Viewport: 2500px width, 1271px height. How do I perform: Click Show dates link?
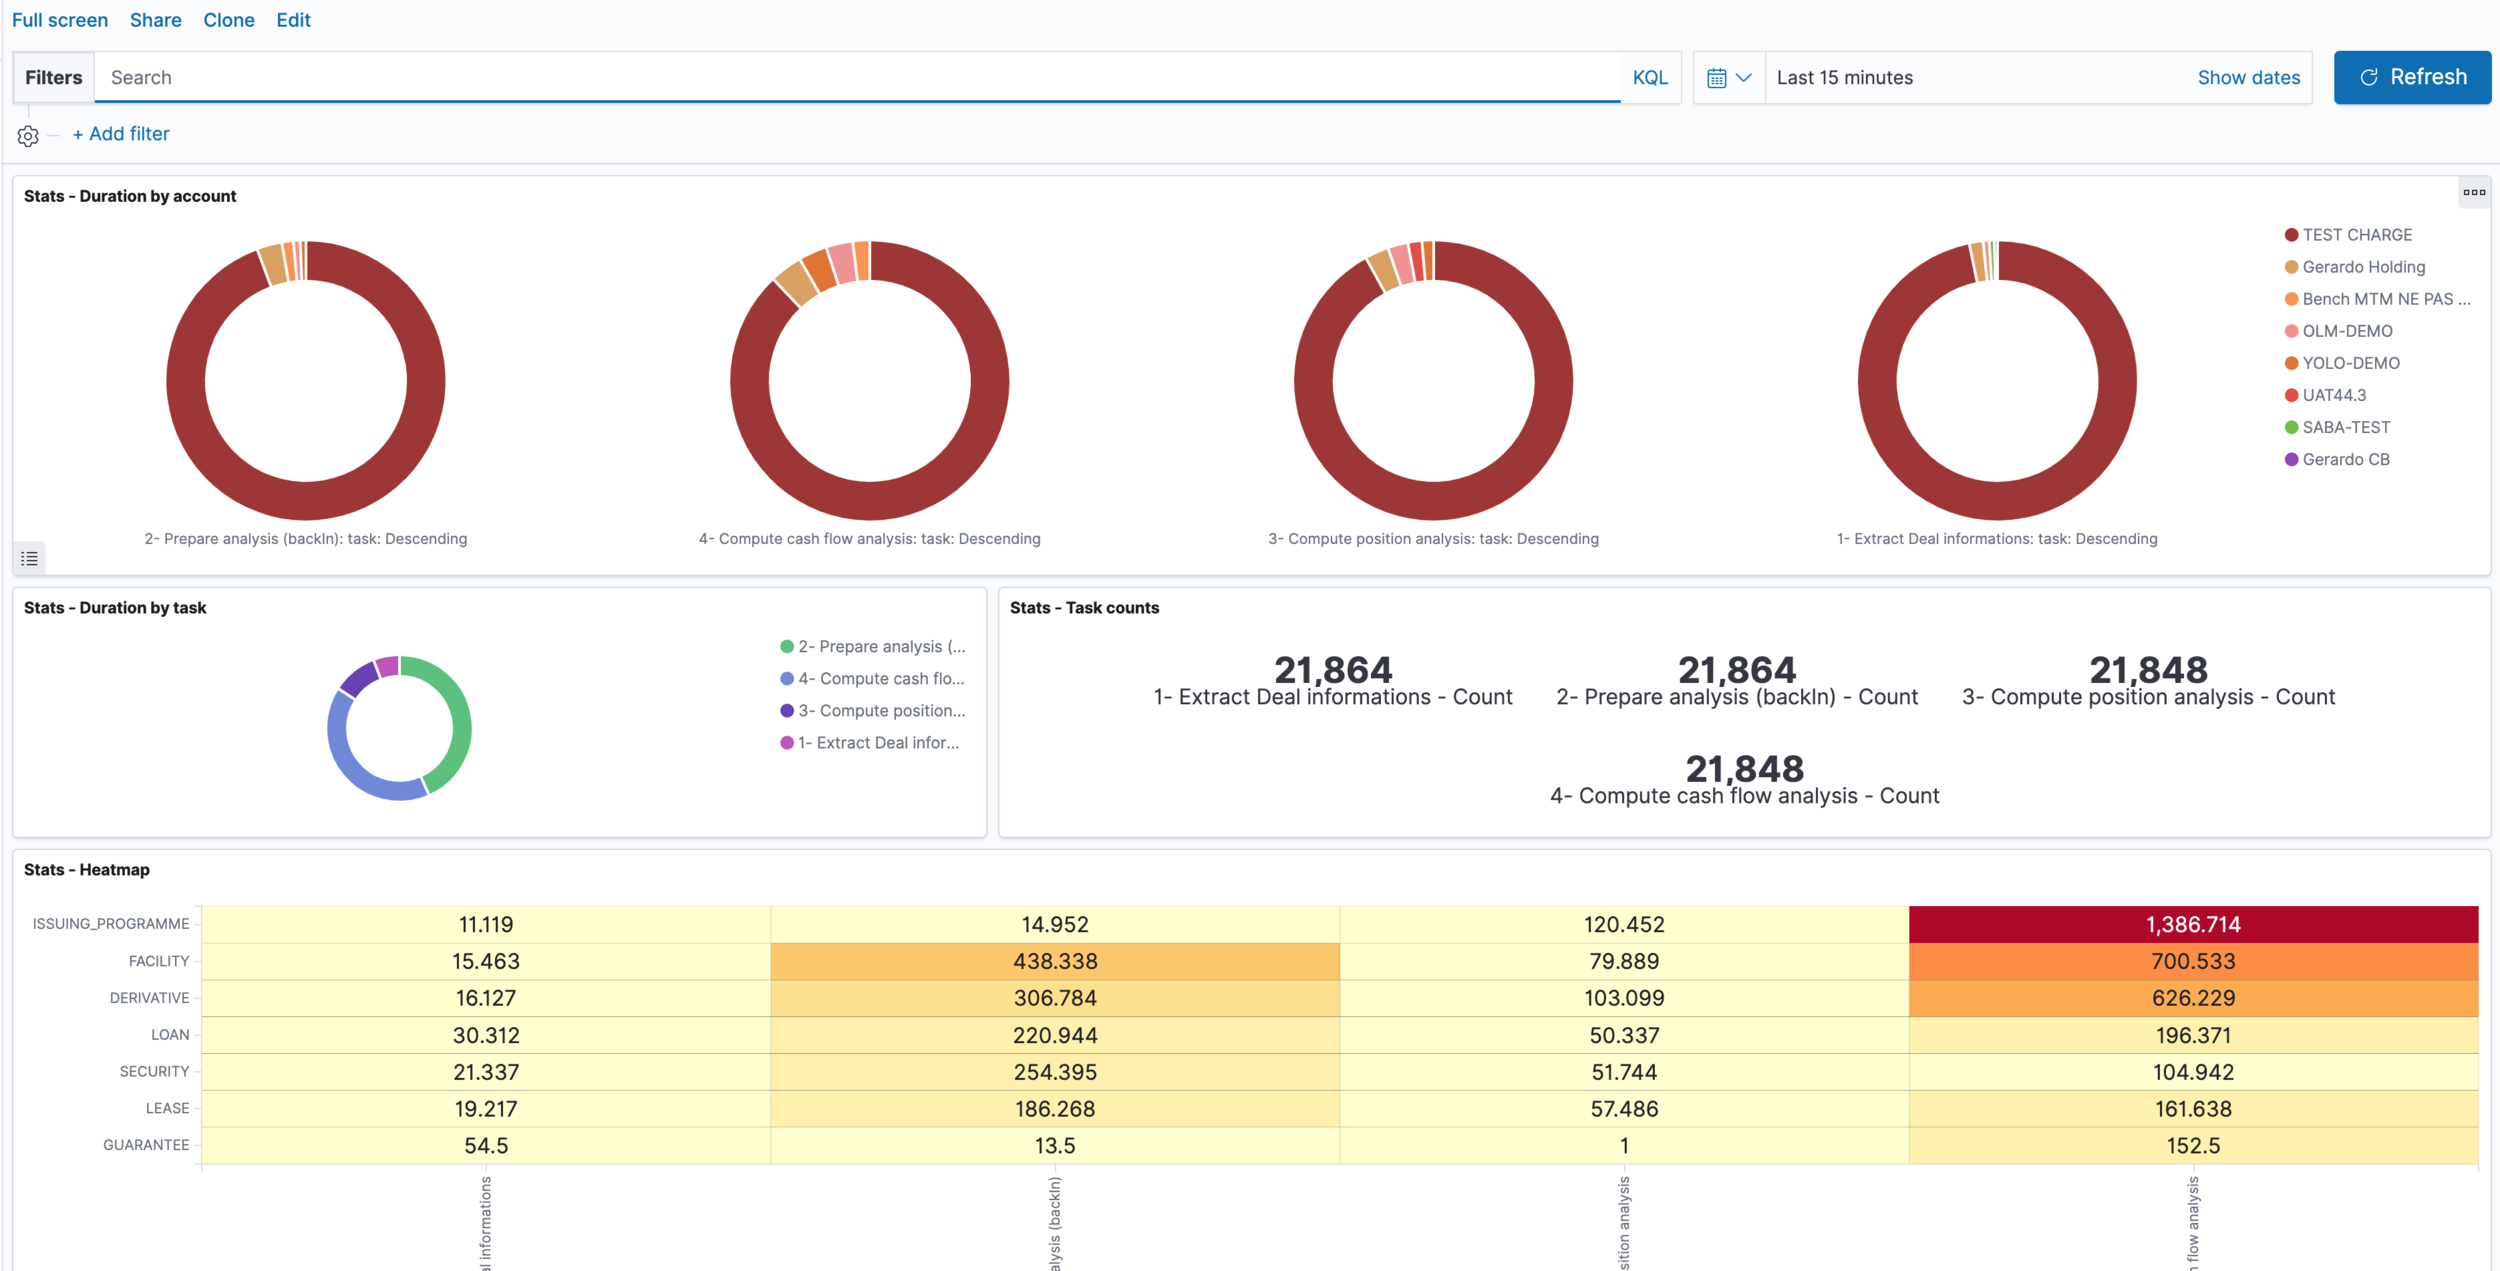(2248, 78)
